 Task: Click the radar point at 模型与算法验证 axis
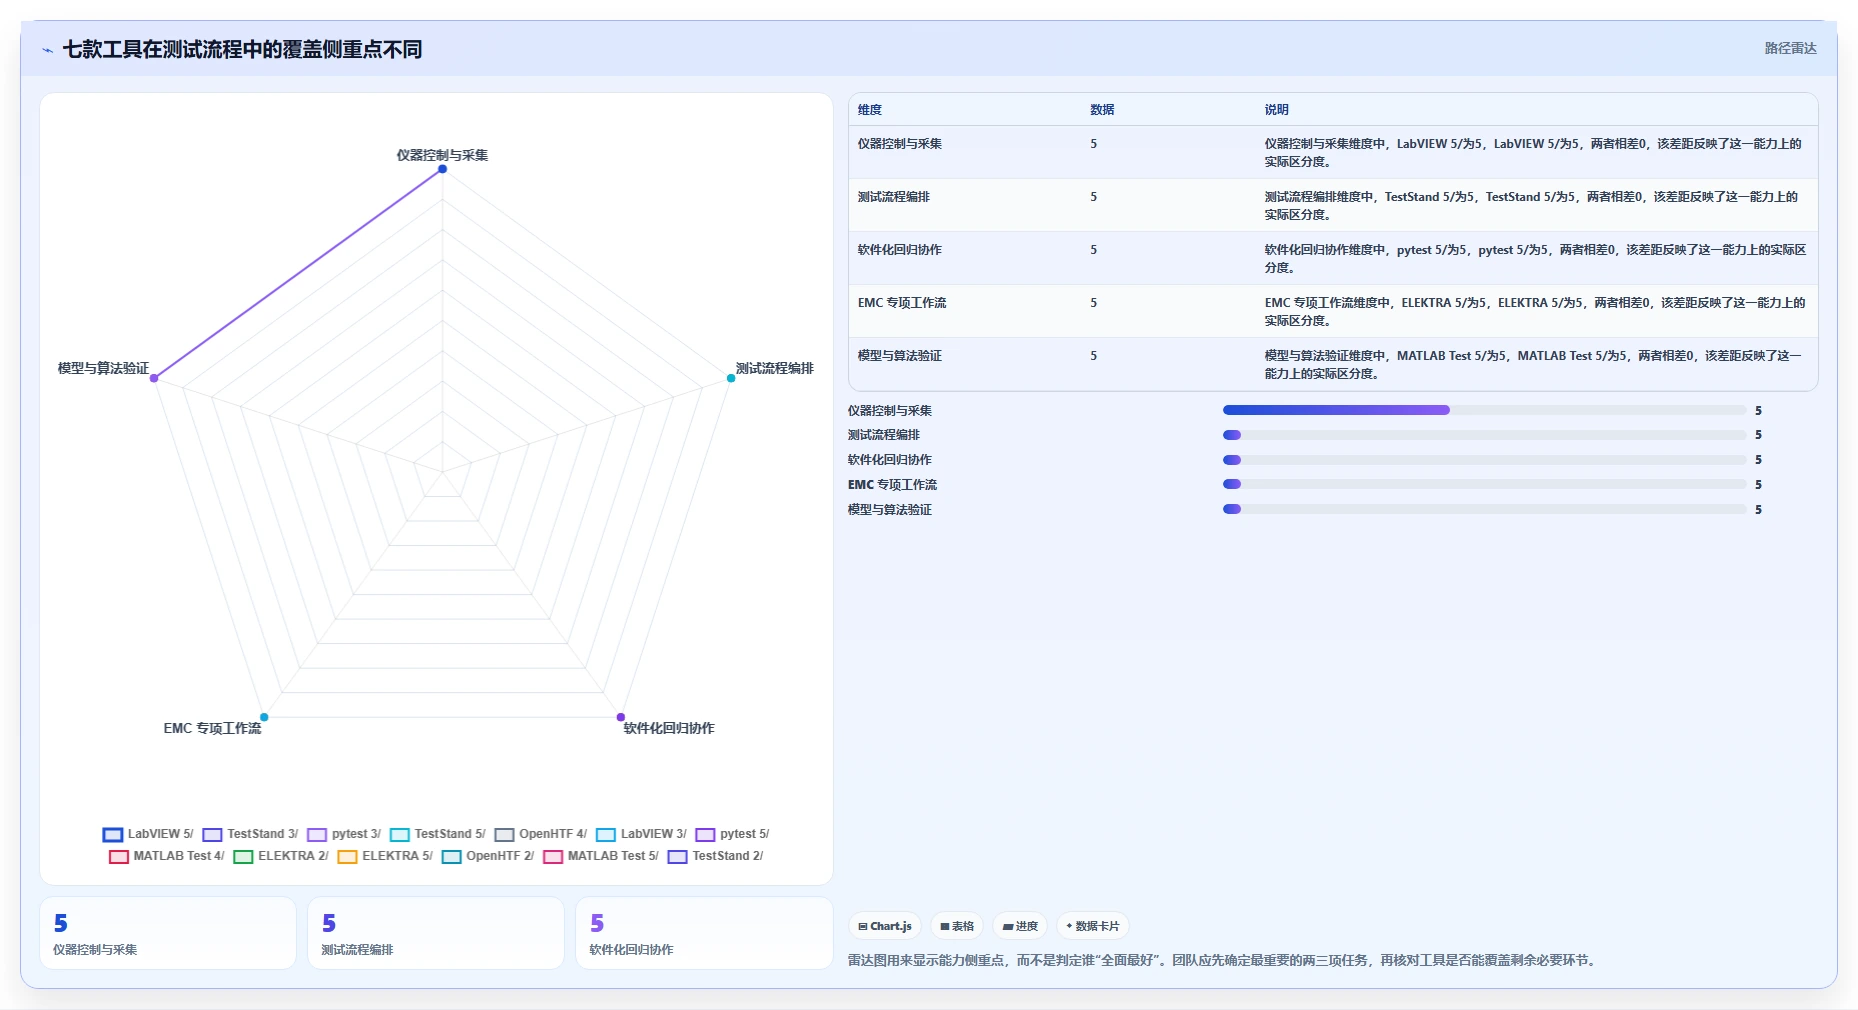click(154, 378)
